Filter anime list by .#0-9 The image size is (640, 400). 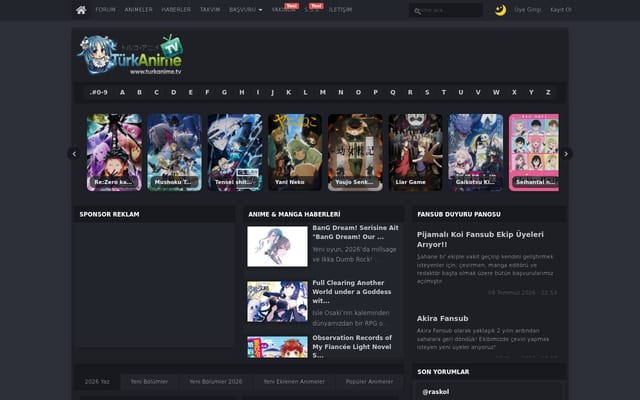coord(98,93)
